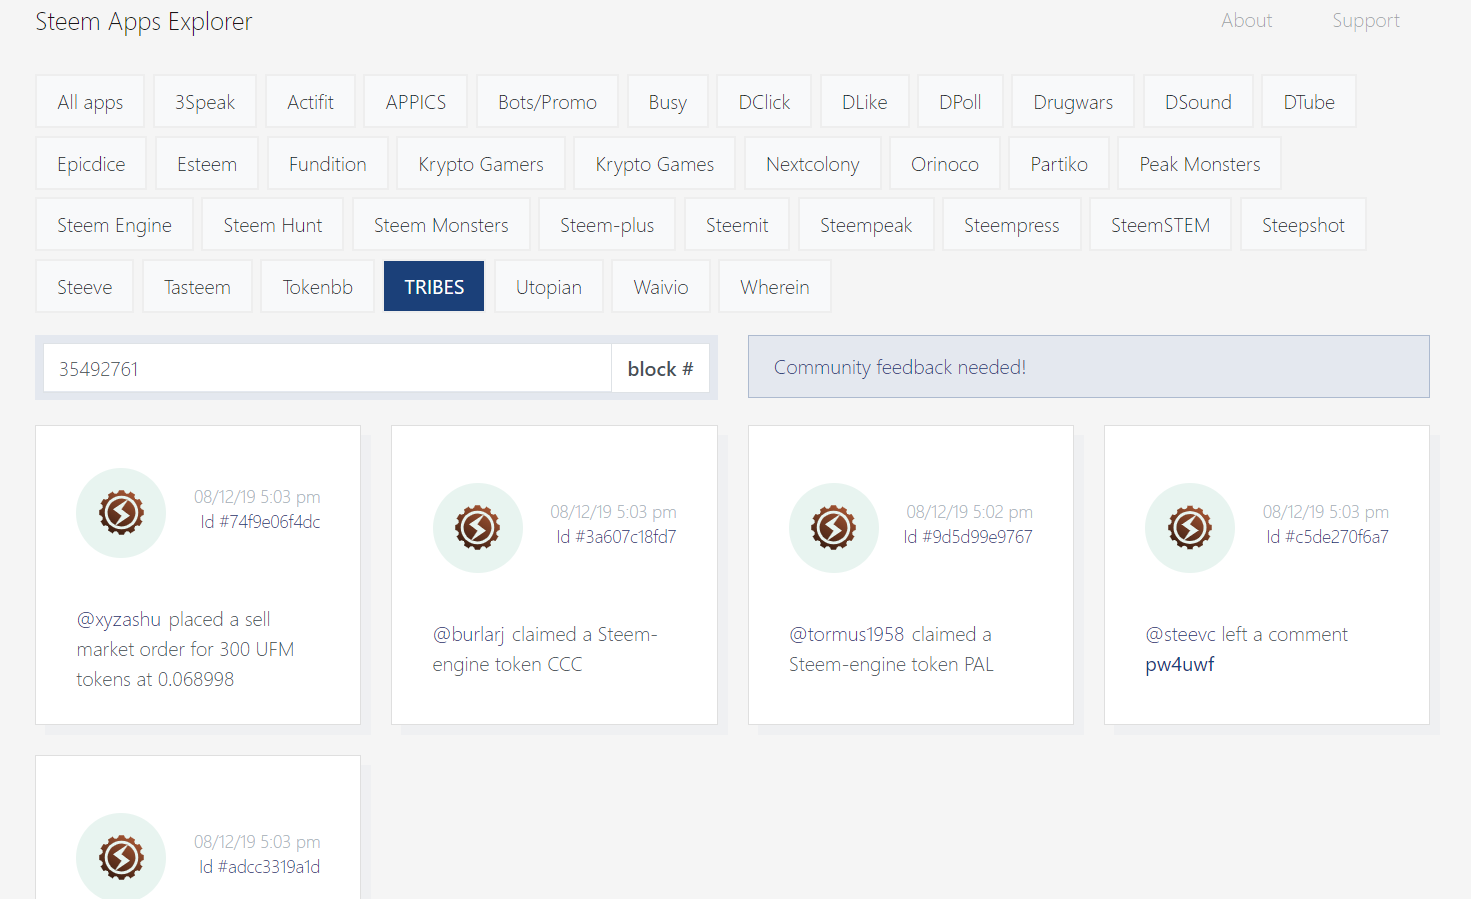Open @tormus1958 user profile
Viewport: 1471px width, 899px height.
[847, 635]
